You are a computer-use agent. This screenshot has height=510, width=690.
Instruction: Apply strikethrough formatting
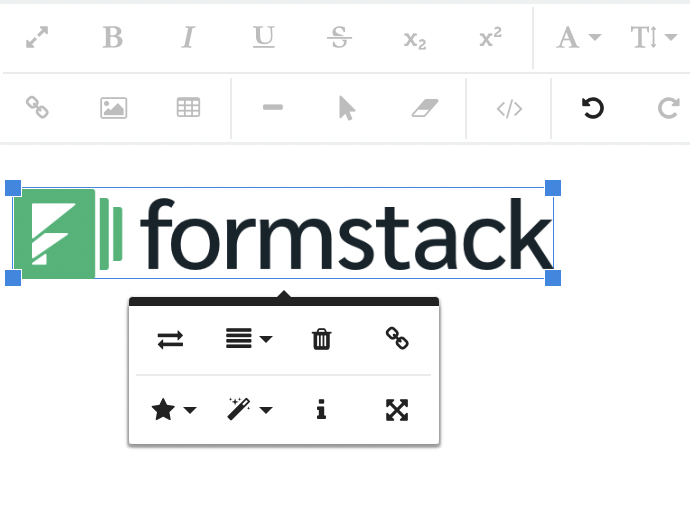pos(340,38)
